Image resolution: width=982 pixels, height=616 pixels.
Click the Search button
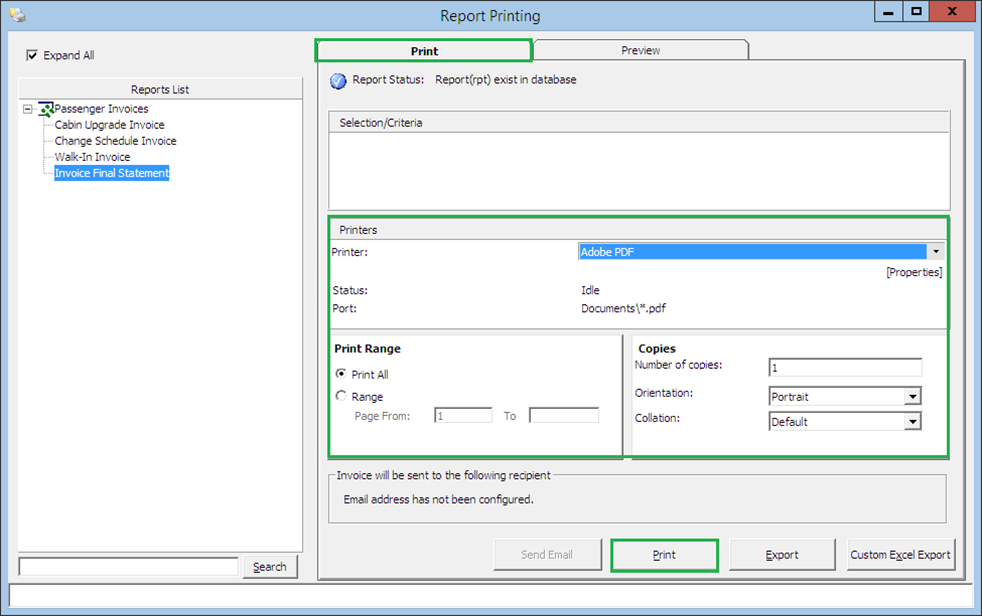coord(270,567)
